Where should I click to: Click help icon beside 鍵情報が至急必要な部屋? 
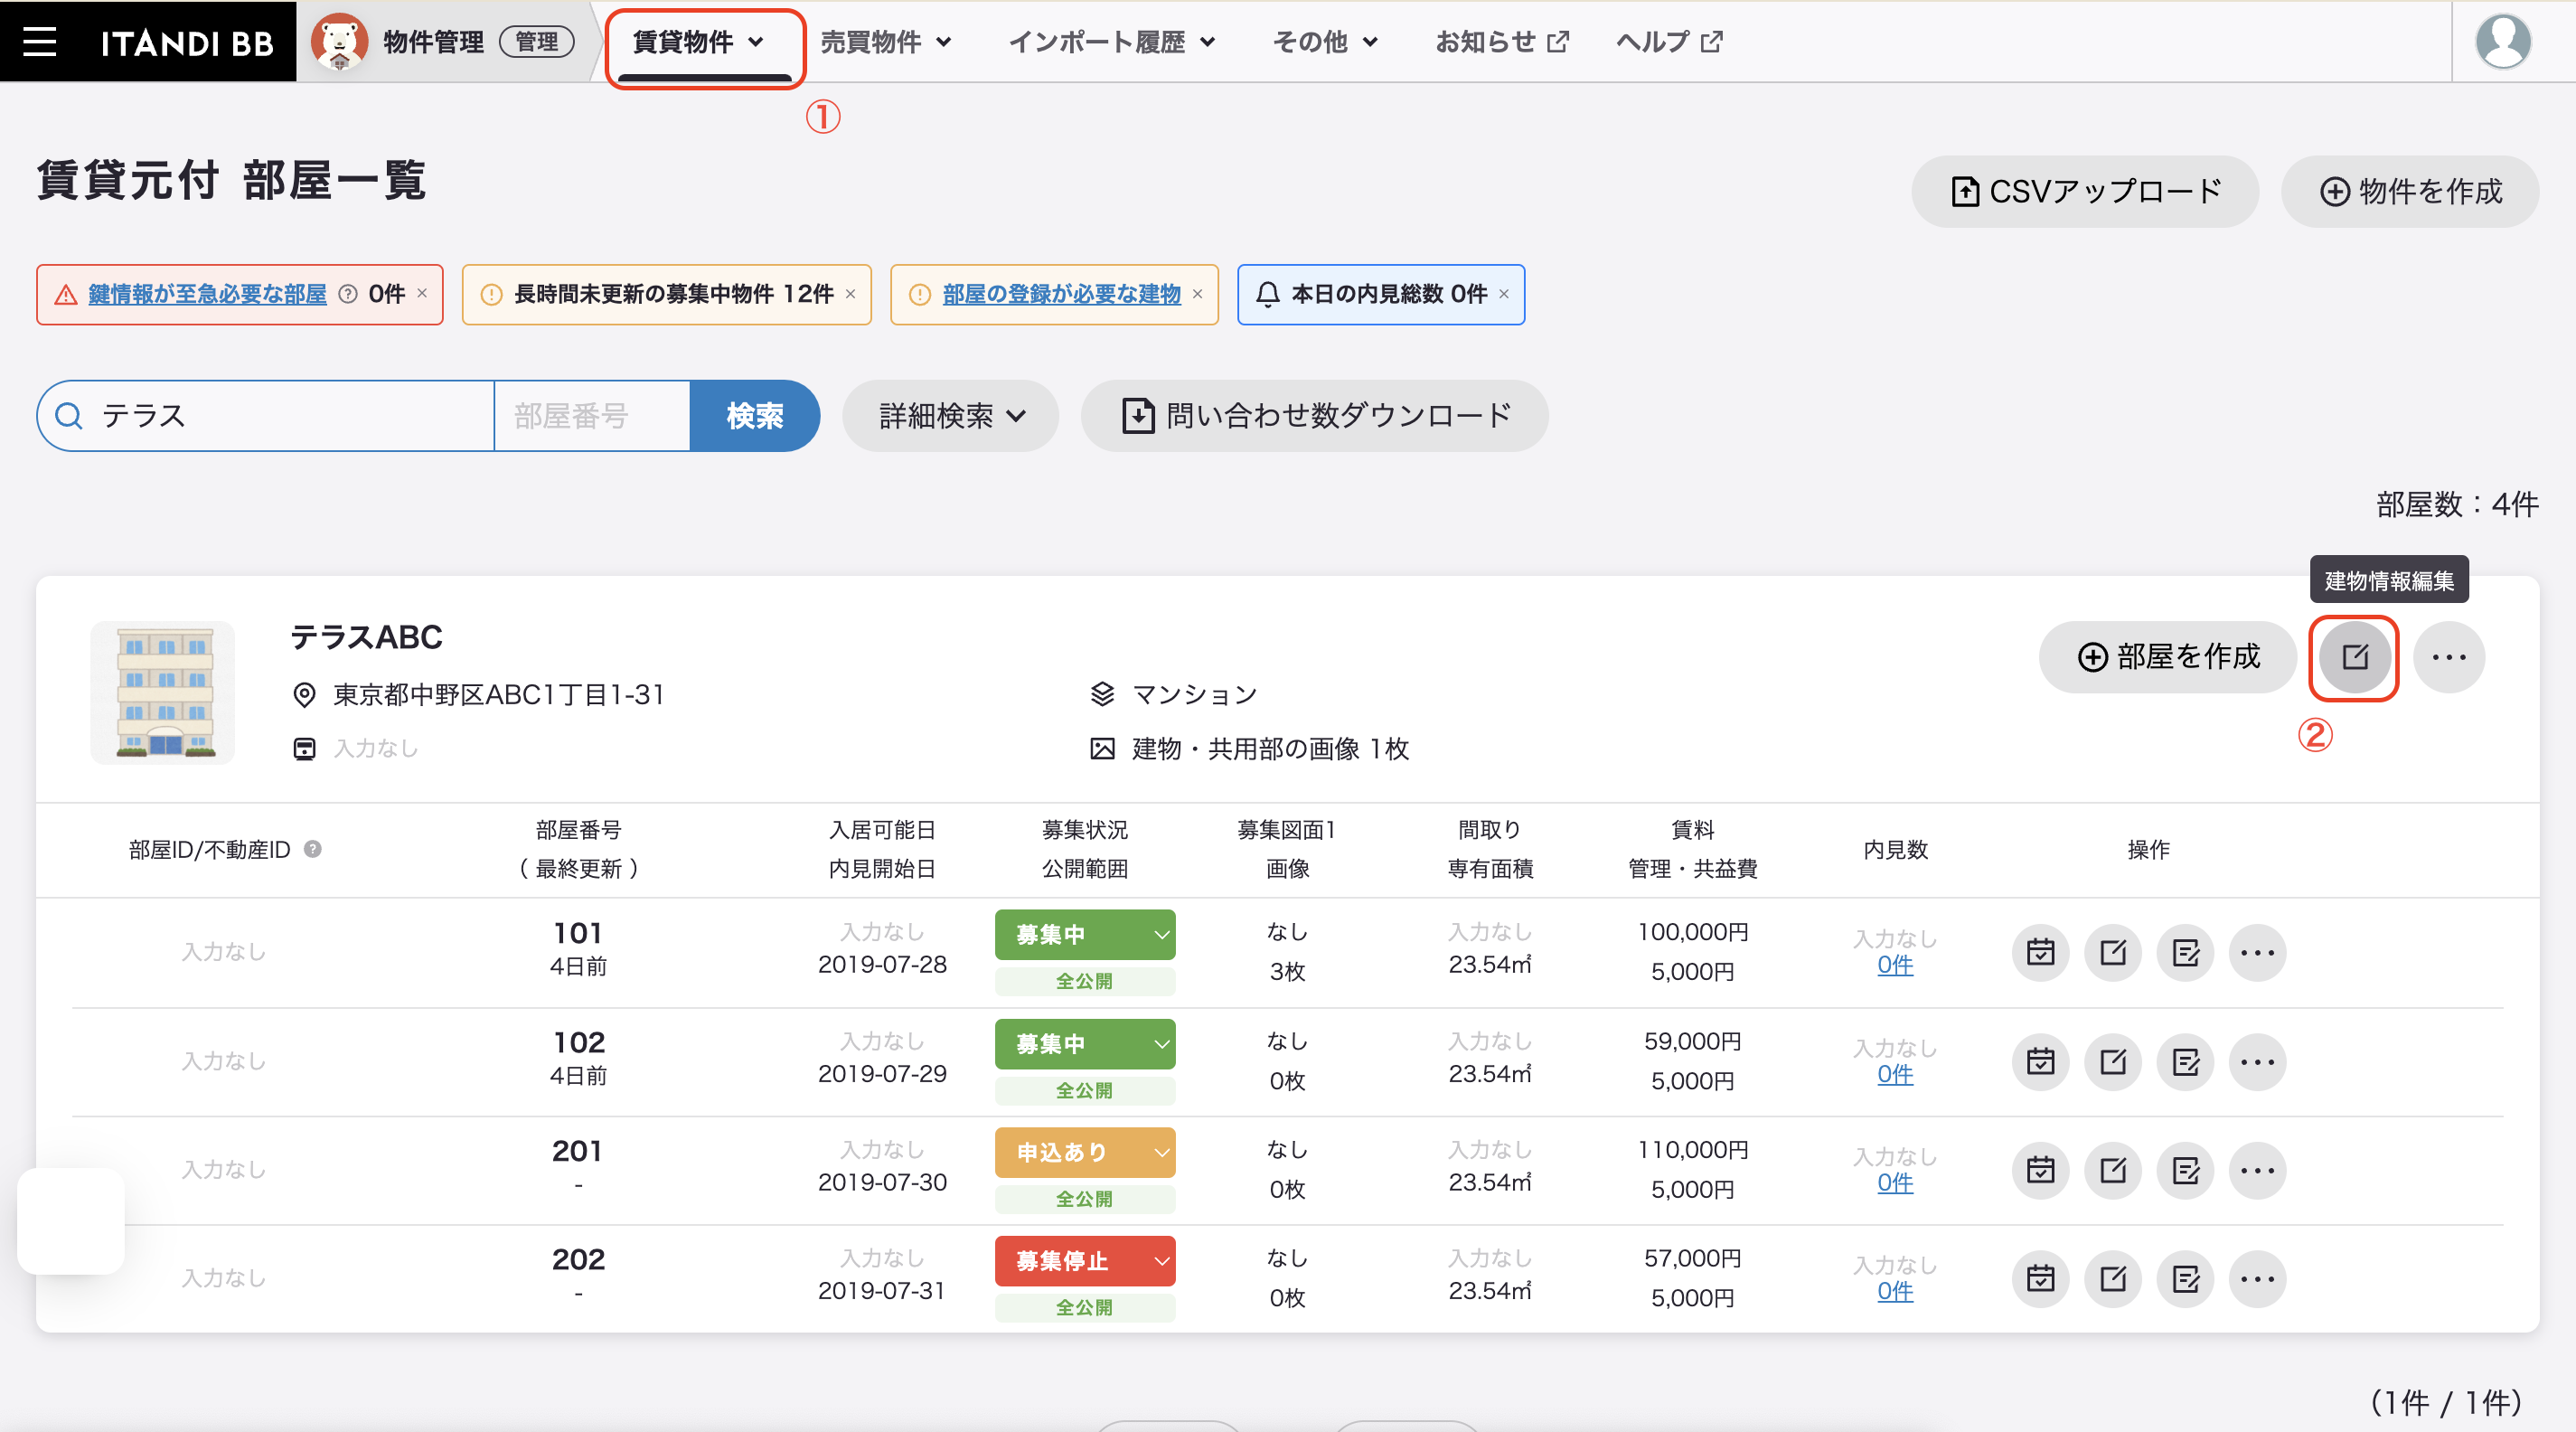point(348,294)
